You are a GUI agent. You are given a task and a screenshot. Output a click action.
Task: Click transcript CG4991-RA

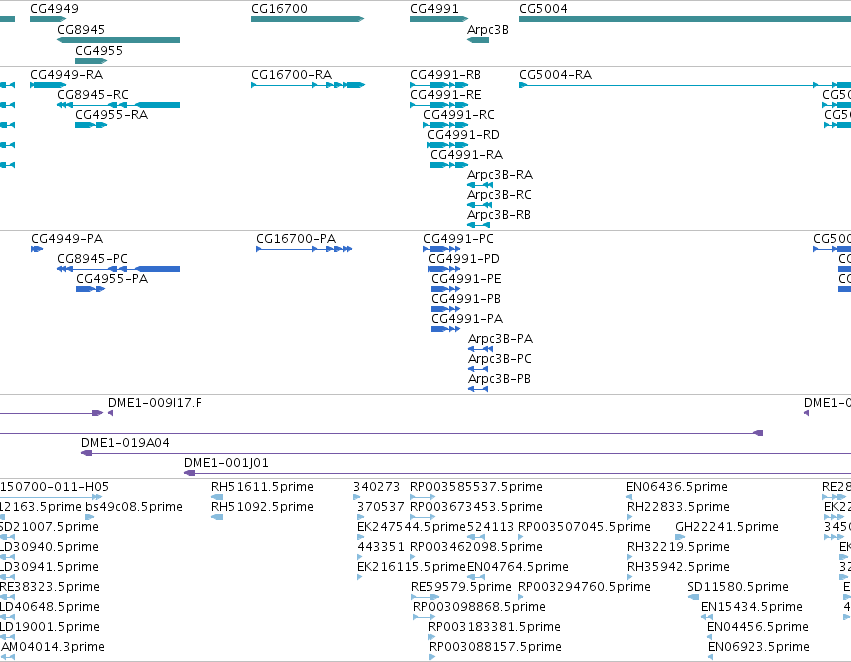(467, 155)
